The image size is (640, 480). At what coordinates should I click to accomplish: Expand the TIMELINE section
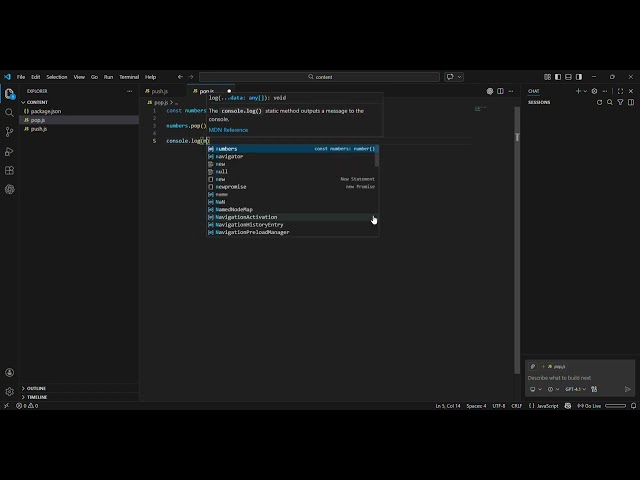tap(37, 397)
